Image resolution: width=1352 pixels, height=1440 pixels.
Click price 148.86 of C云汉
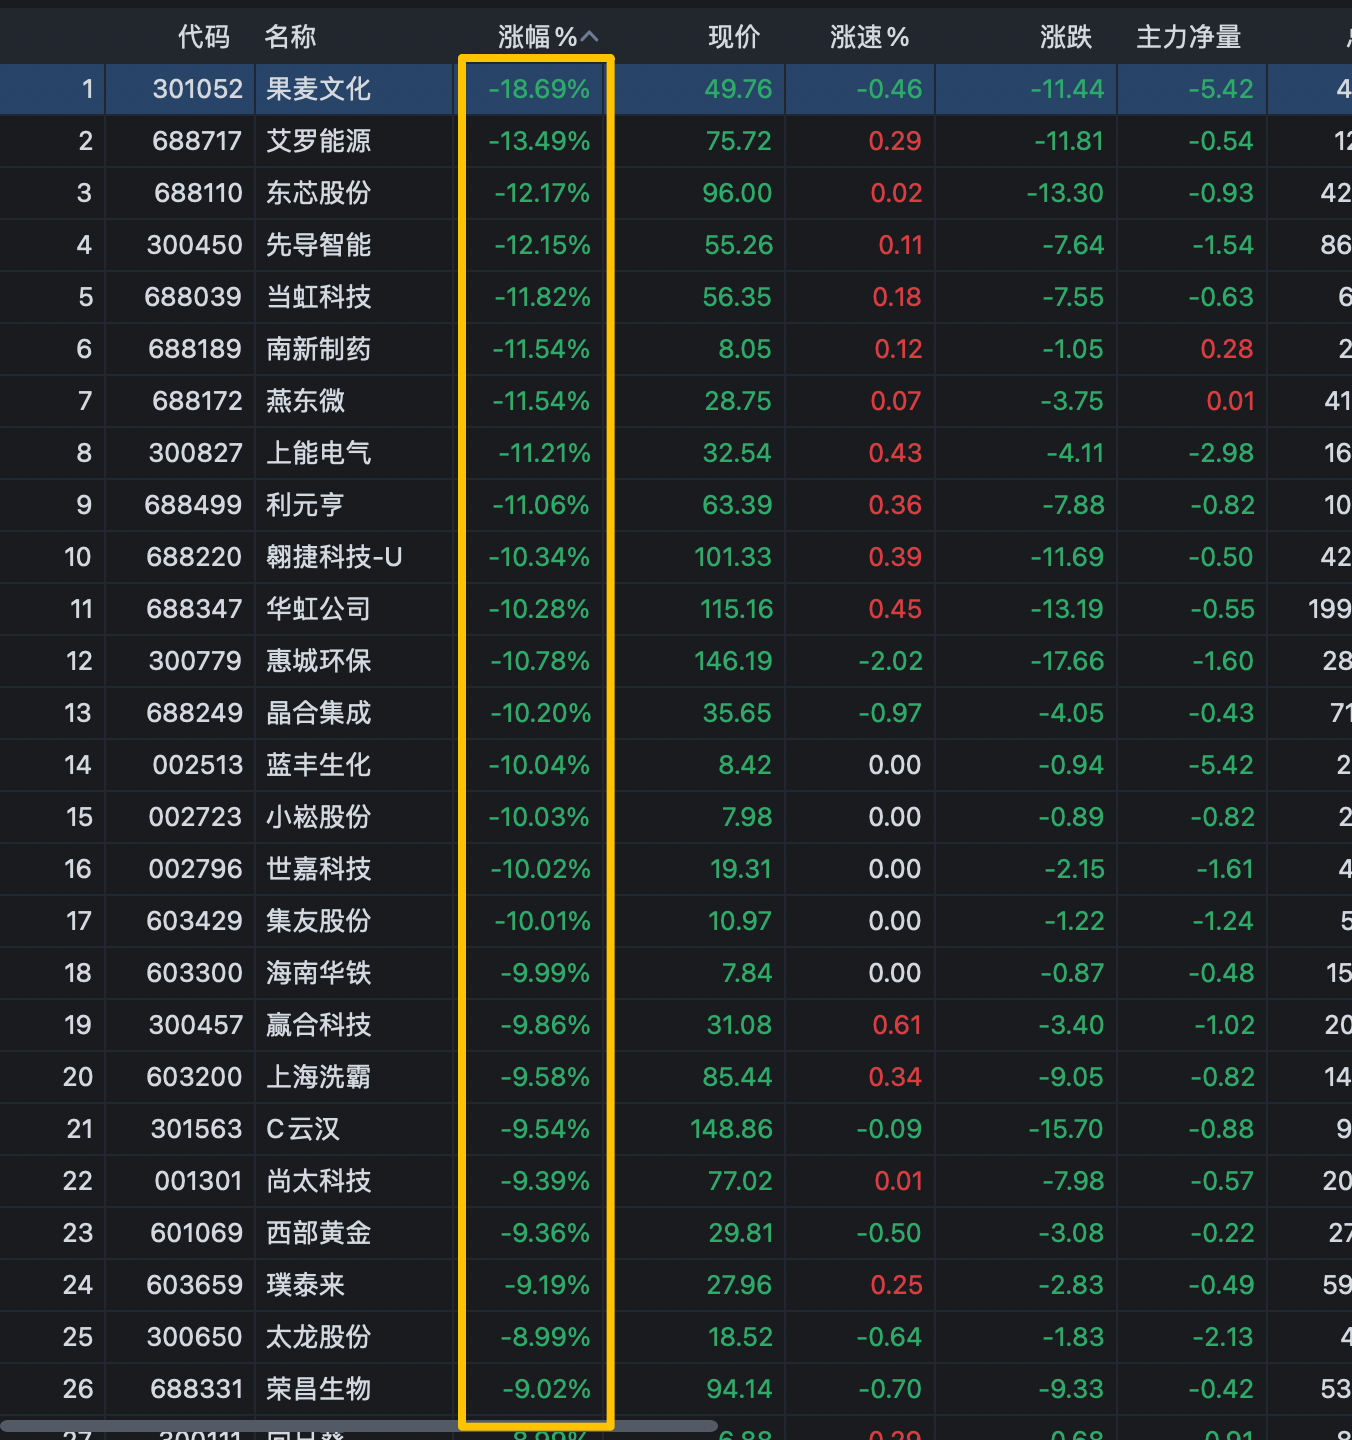point(731,1129)
